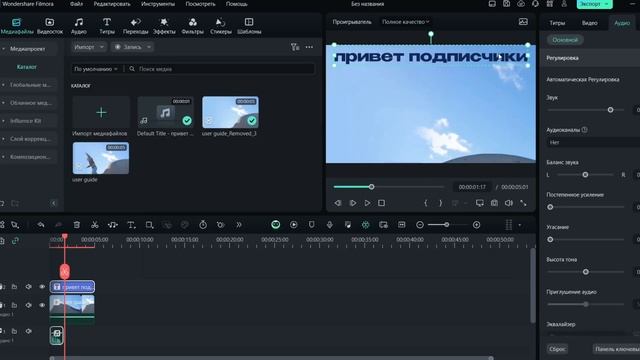Open the Файл menu

pos(76,4)
